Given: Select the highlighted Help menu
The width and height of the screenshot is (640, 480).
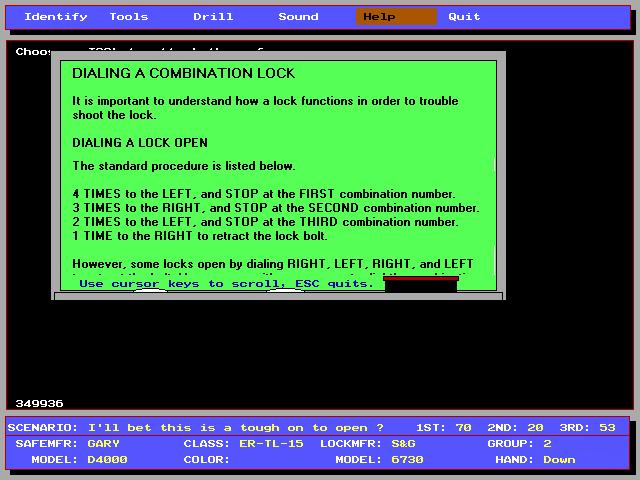Looking at the screenshot, I should pos(396,17).
